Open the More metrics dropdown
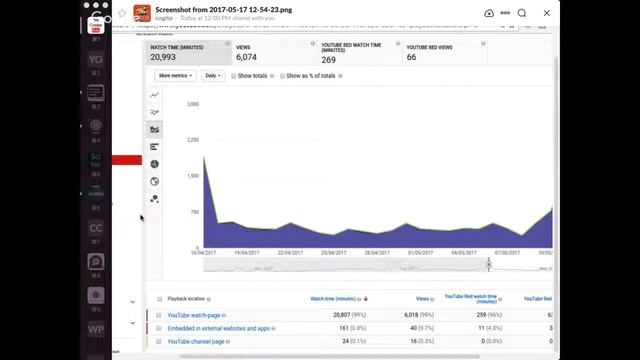Viewport: 640px width, 360px height. (175, 76)
